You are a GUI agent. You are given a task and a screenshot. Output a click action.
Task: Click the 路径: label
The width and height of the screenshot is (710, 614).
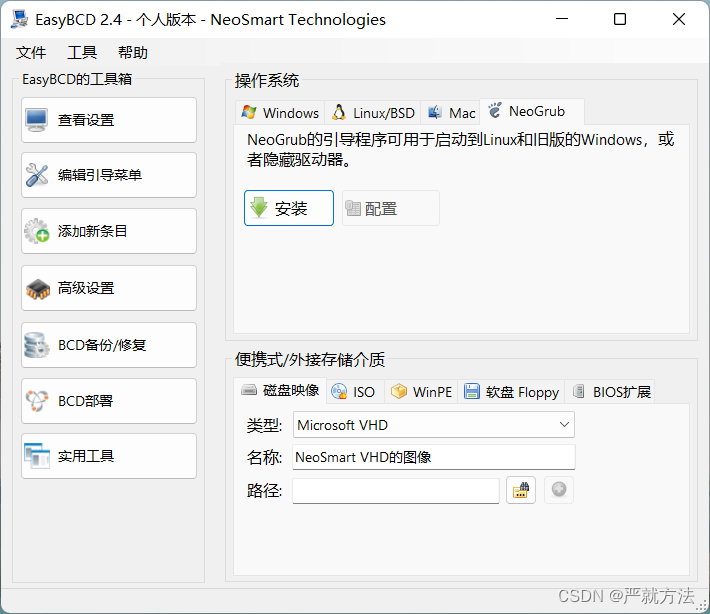click(x=264, y=490)
